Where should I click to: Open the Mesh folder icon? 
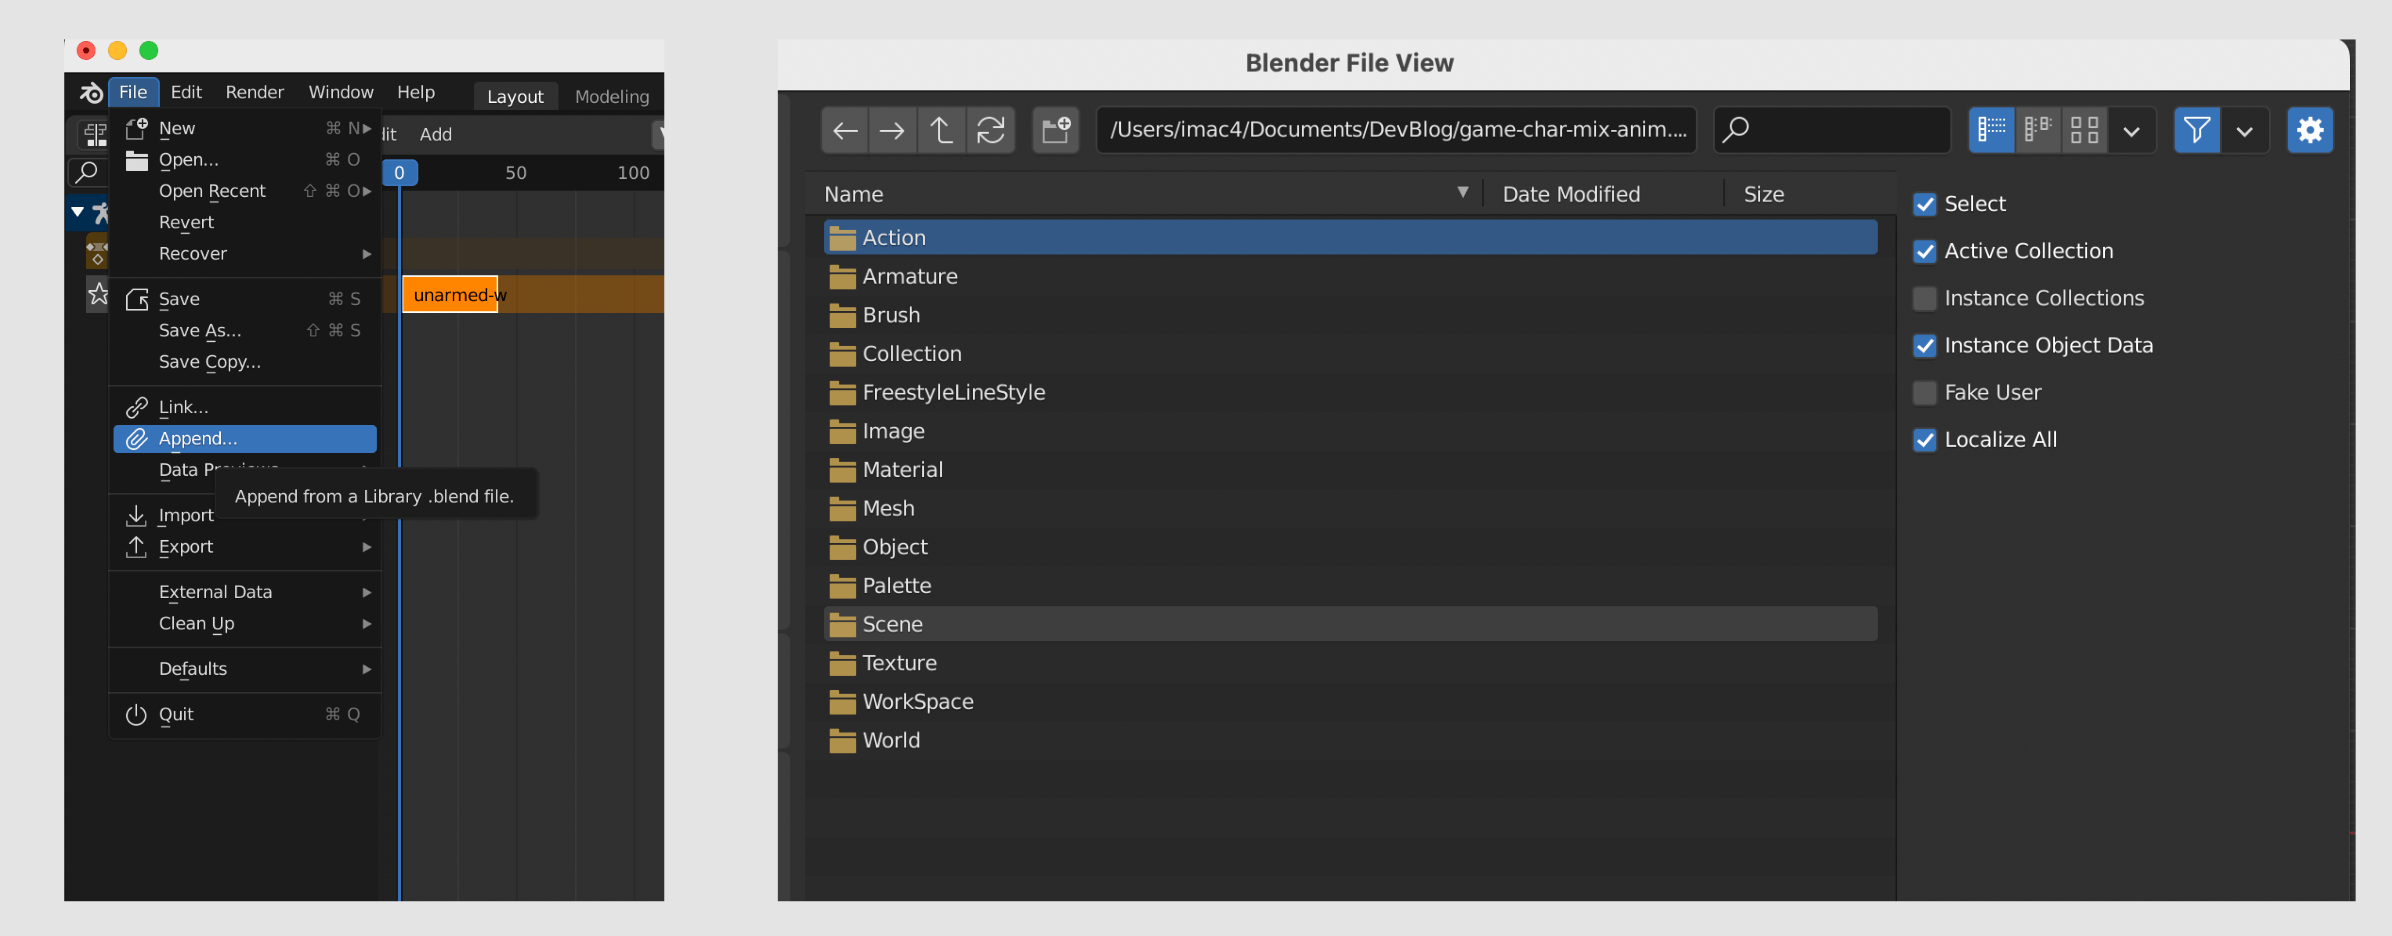click(x=842, y=509)
